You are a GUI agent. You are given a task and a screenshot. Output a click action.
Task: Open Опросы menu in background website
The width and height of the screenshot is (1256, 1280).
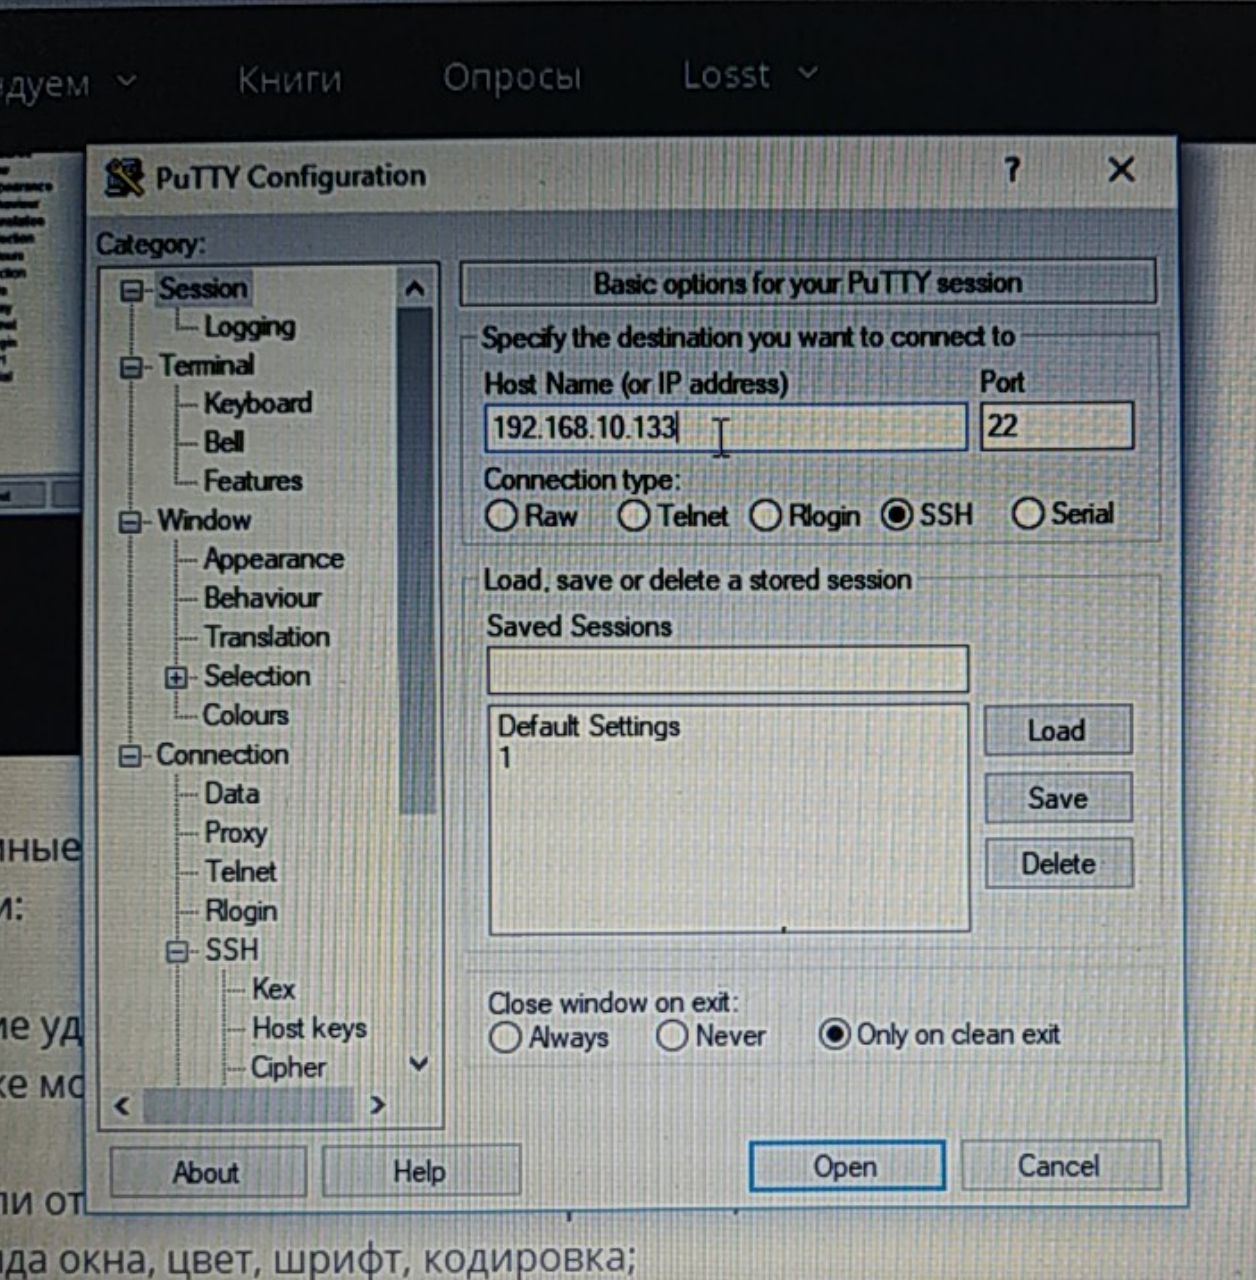512,77
